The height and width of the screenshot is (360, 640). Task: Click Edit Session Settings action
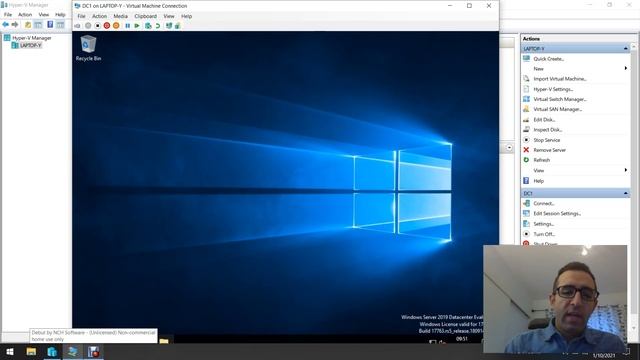(x=557, y=213)
